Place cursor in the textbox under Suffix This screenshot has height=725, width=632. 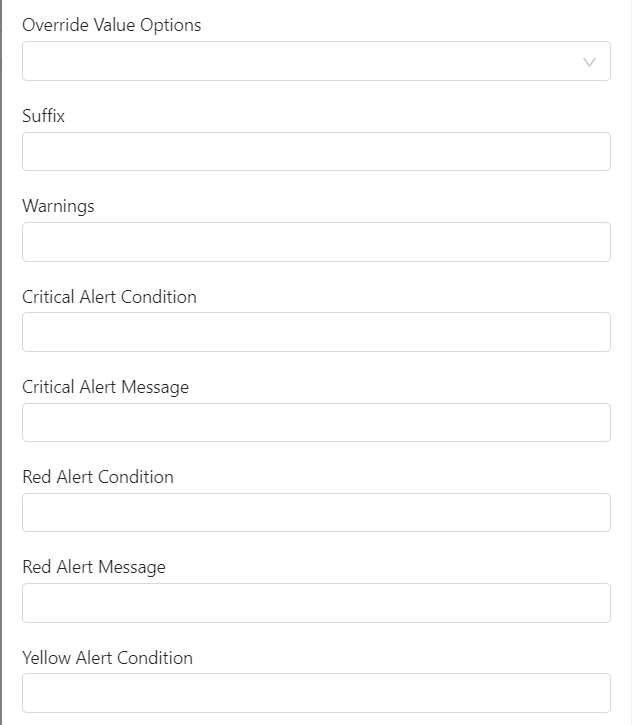pyautogui.click(x=316, y=152)
